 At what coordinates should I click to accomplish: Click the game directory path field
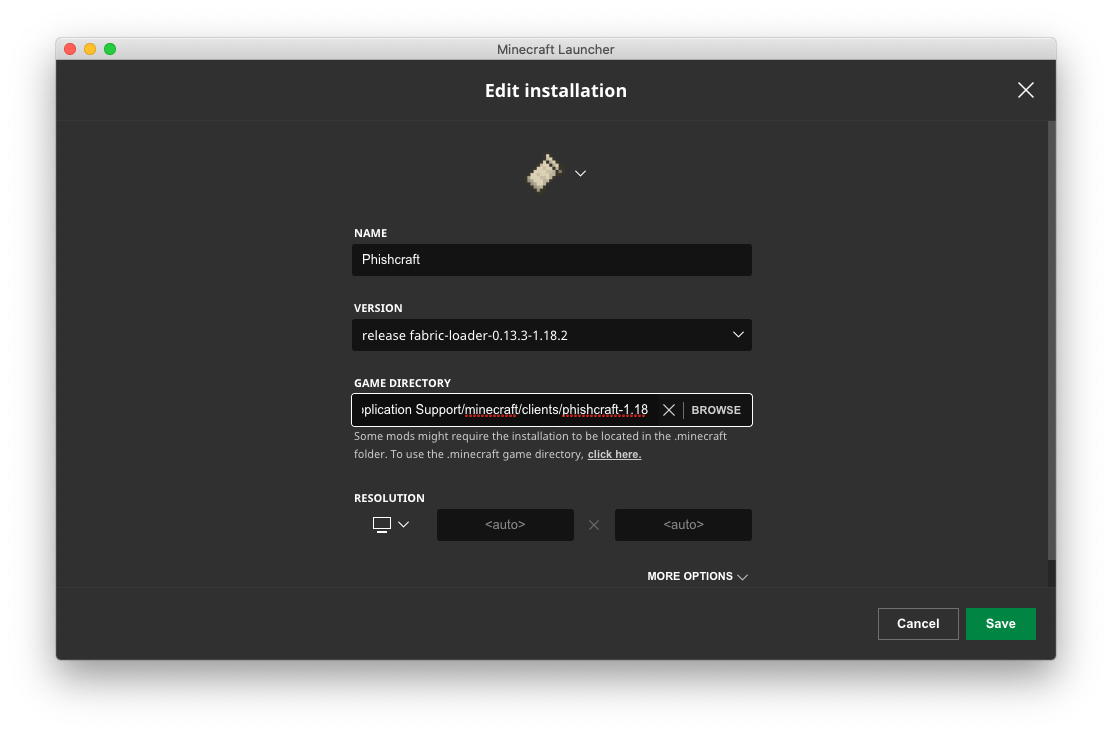(500, 409)
